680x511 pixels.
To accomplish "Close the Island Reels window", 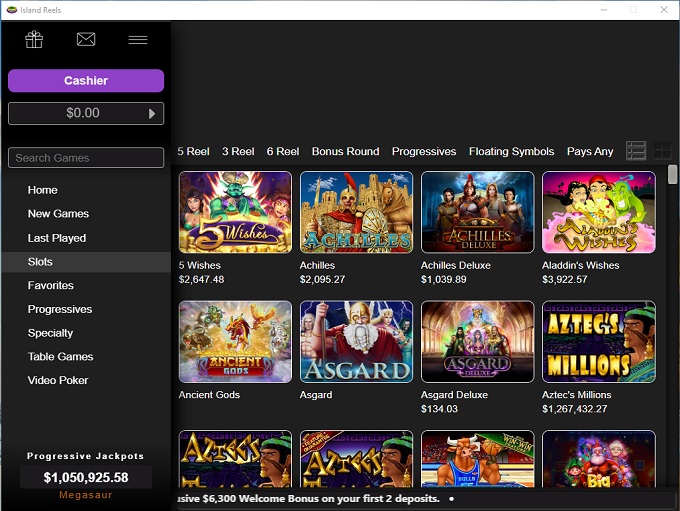I will (x=664, y=10).
